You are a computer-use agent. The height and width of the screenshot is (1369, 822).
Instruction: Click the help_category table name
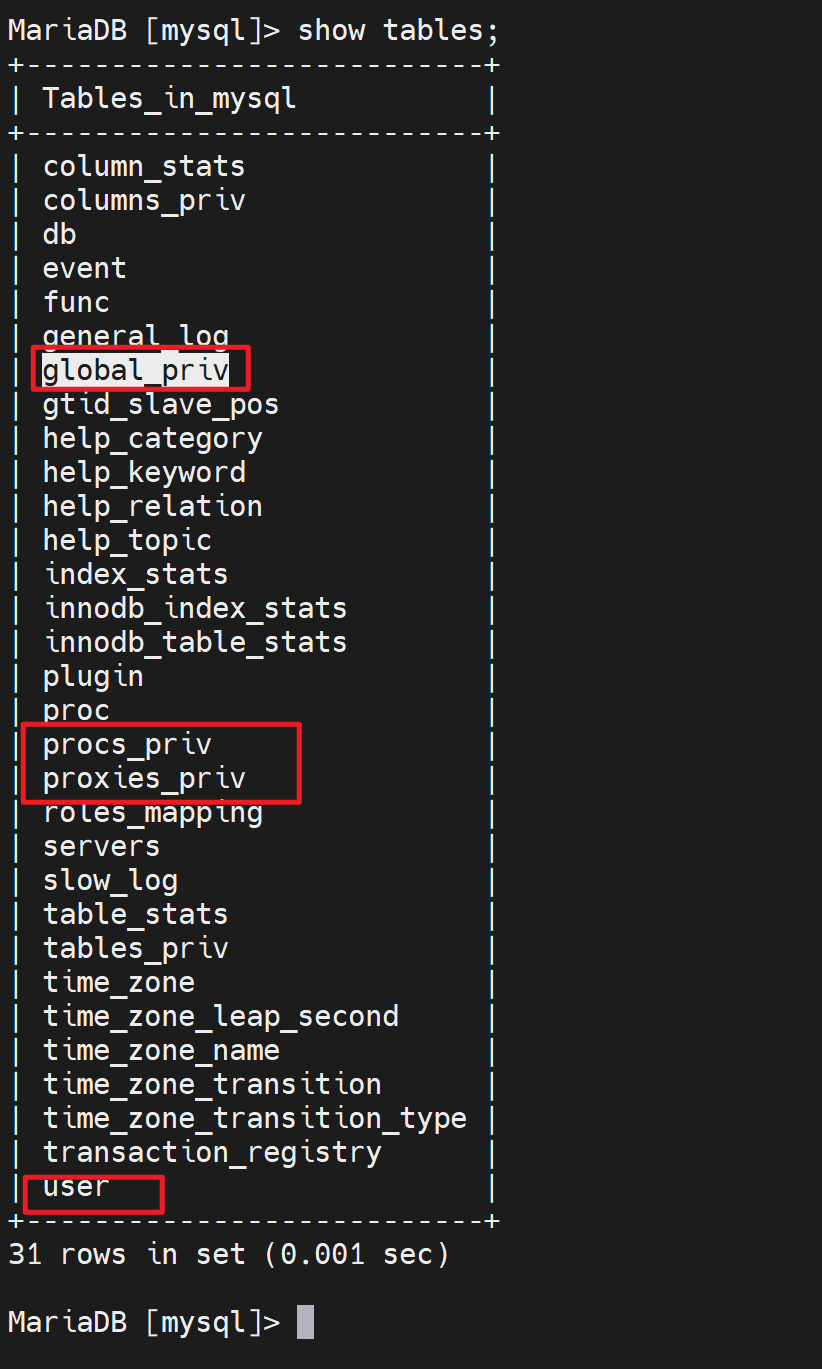coord(152,438)
